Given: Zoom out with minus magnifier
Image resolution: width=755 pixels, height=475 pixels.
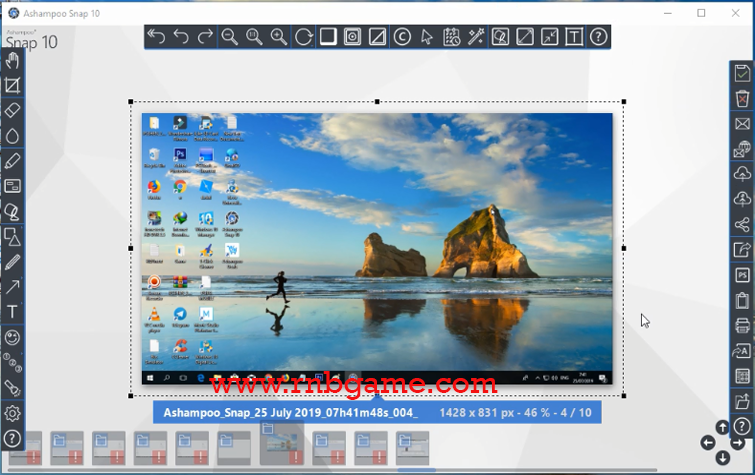Looking at the screenshot, I should (x=230, y=37).
